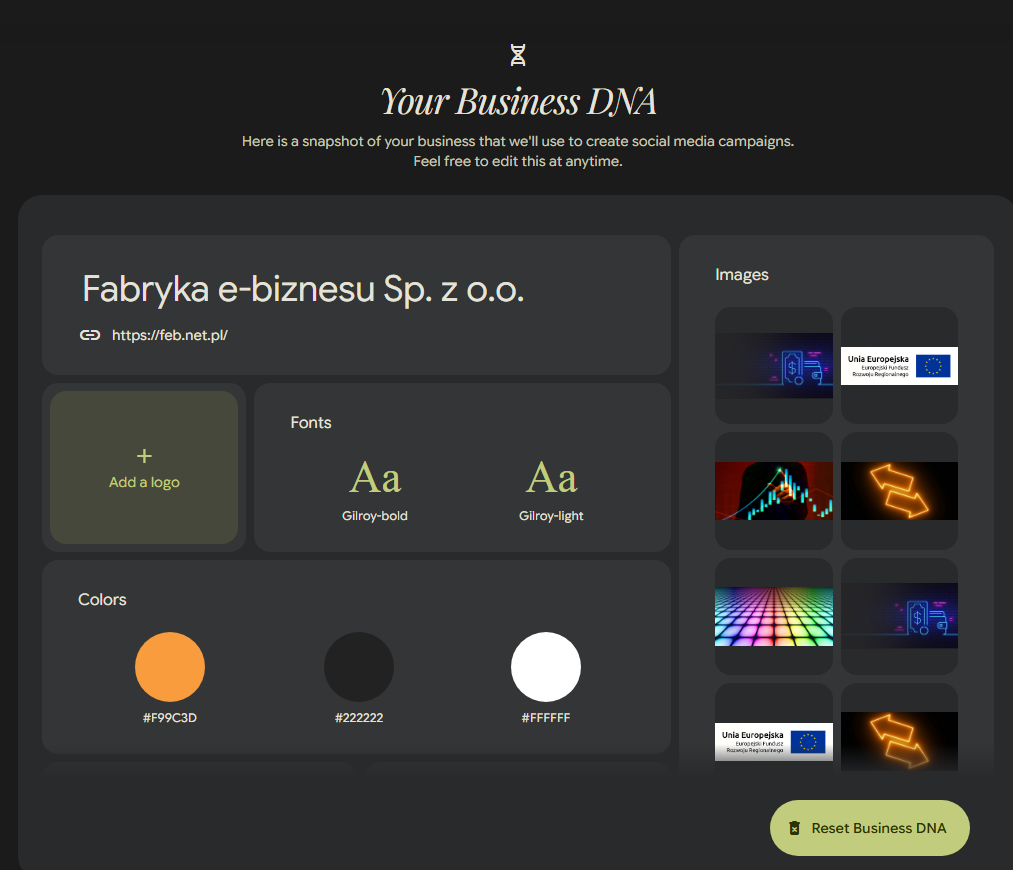Click the chain link icon beside the URL
1013x870 pixels.
pos(90,335)
